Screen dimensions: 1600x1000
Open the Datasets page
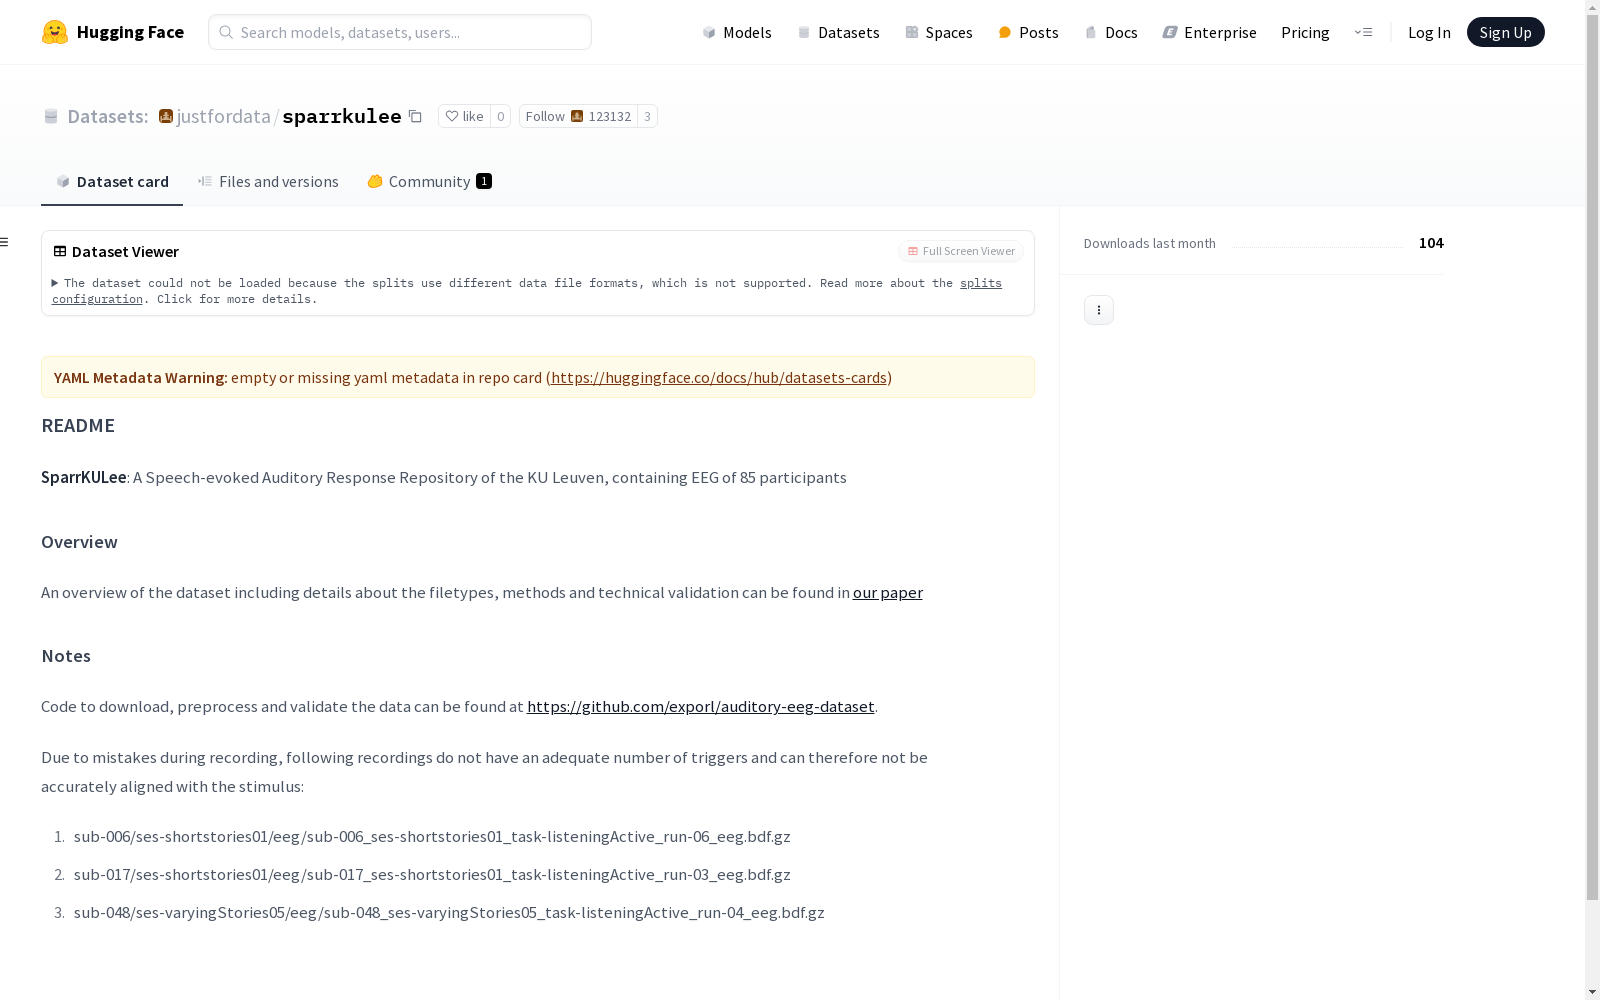(838, 32)
